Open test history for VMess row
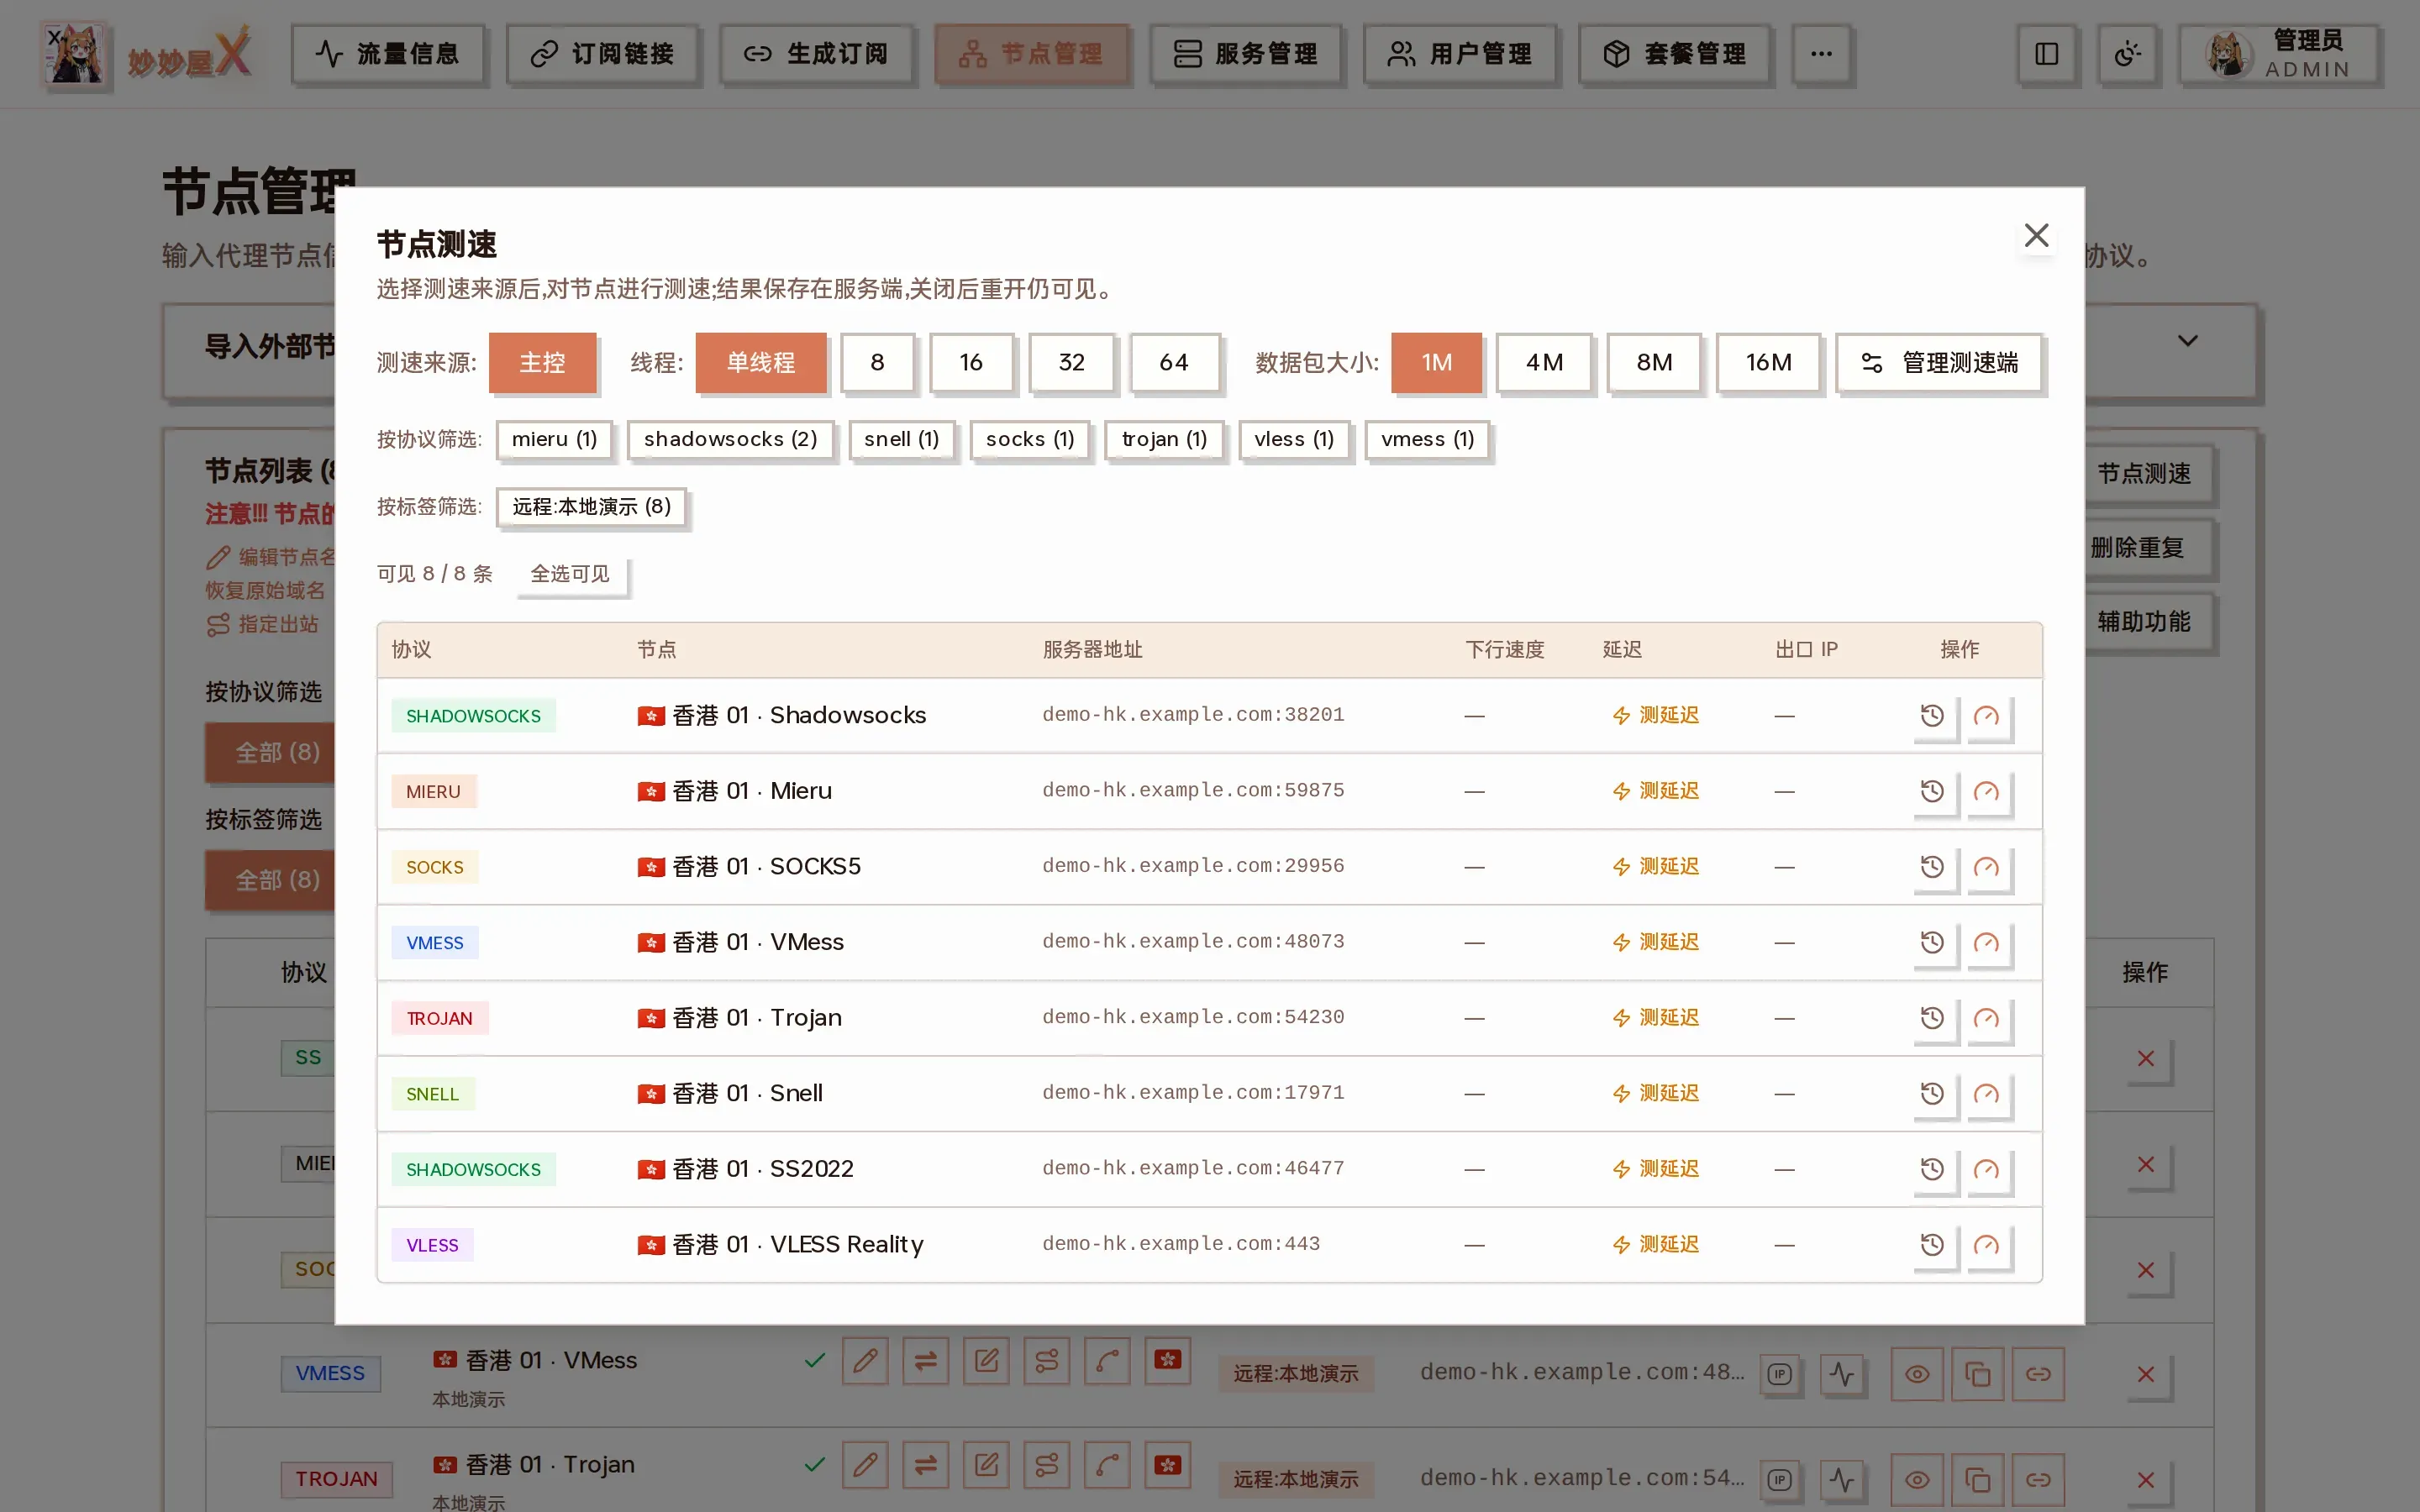The image size is (2420, 1512). [x=1932, y=942]
